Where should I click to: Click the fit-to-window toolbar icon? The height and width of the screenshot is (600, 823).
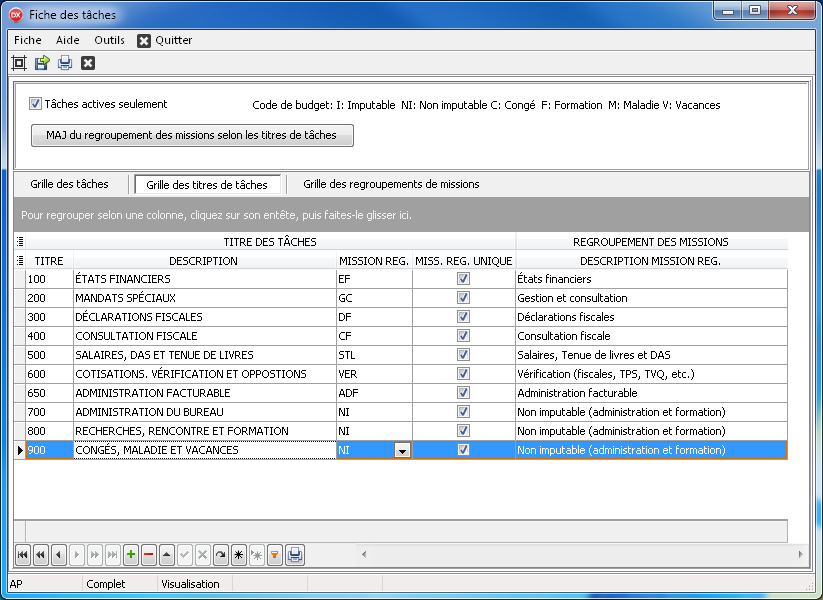[19, 63]
